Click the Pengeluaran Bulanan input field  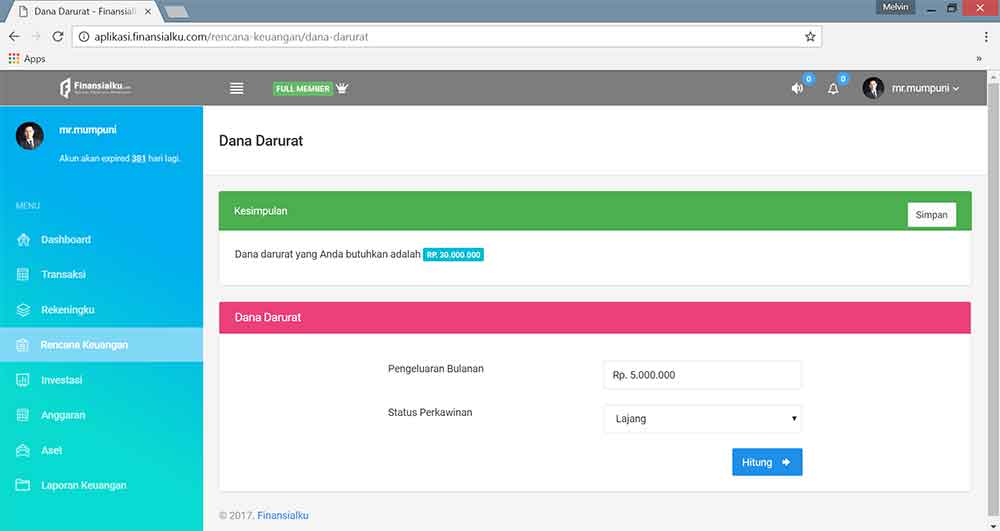[x=702, y=375]
